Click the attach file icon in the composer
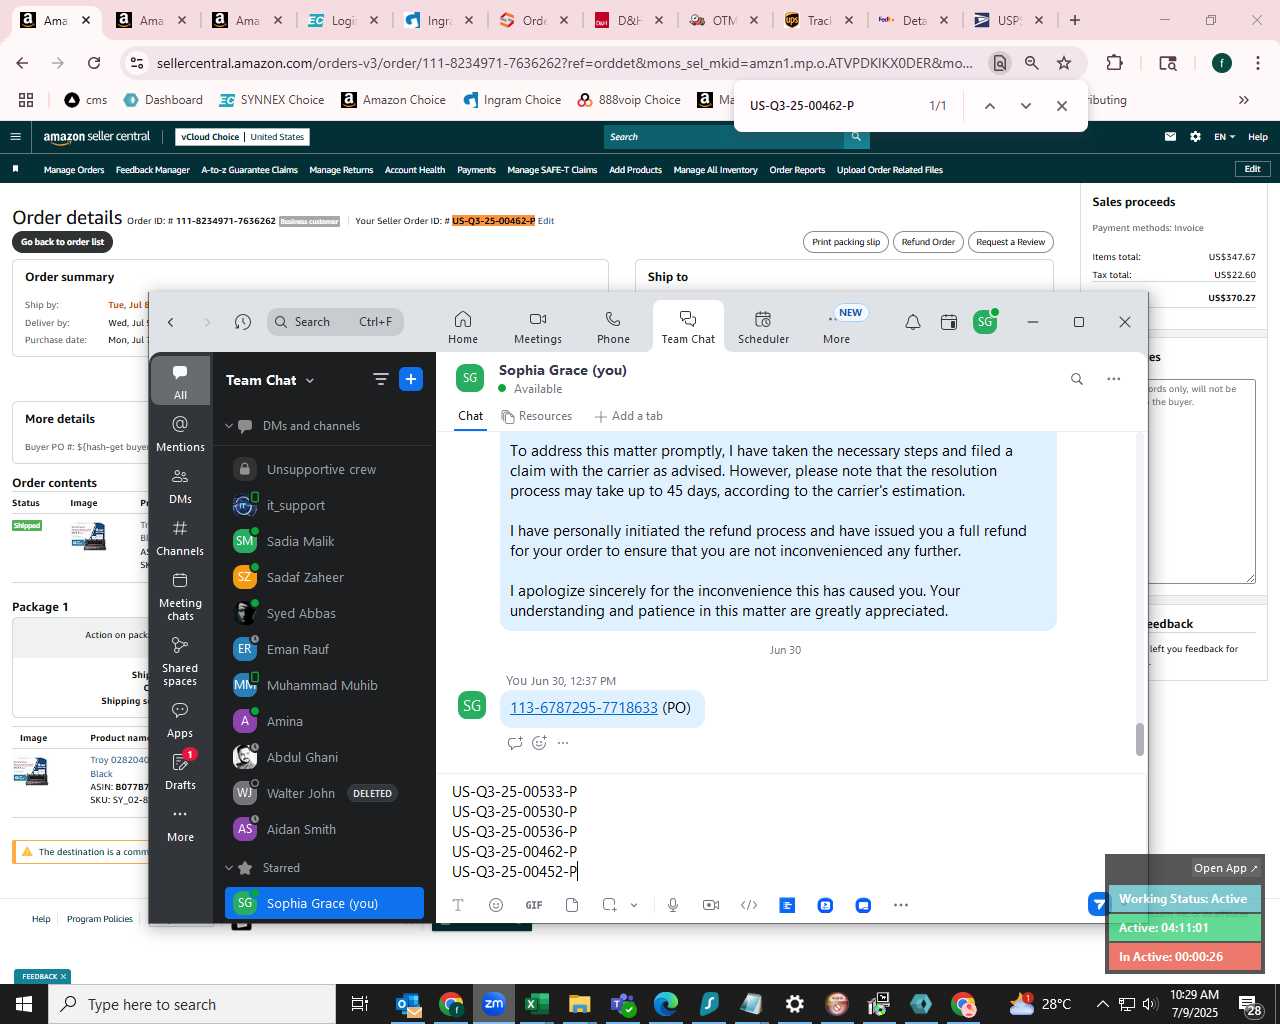 [572, 905]
